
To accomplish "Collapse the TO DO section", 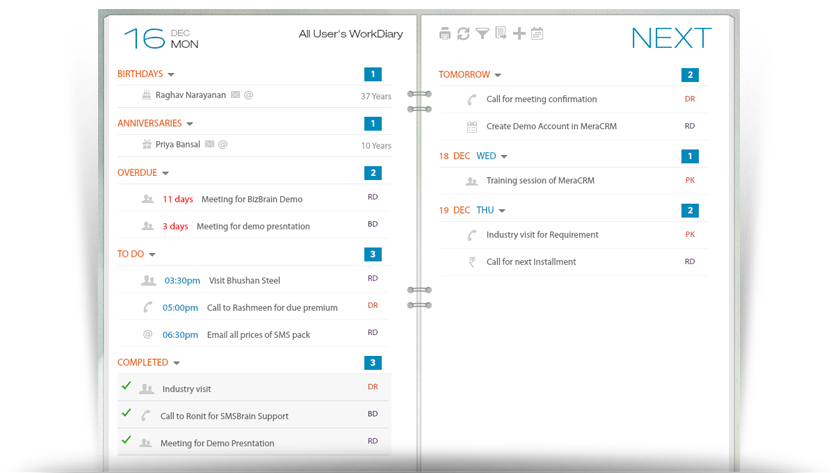I will [152, 255].
